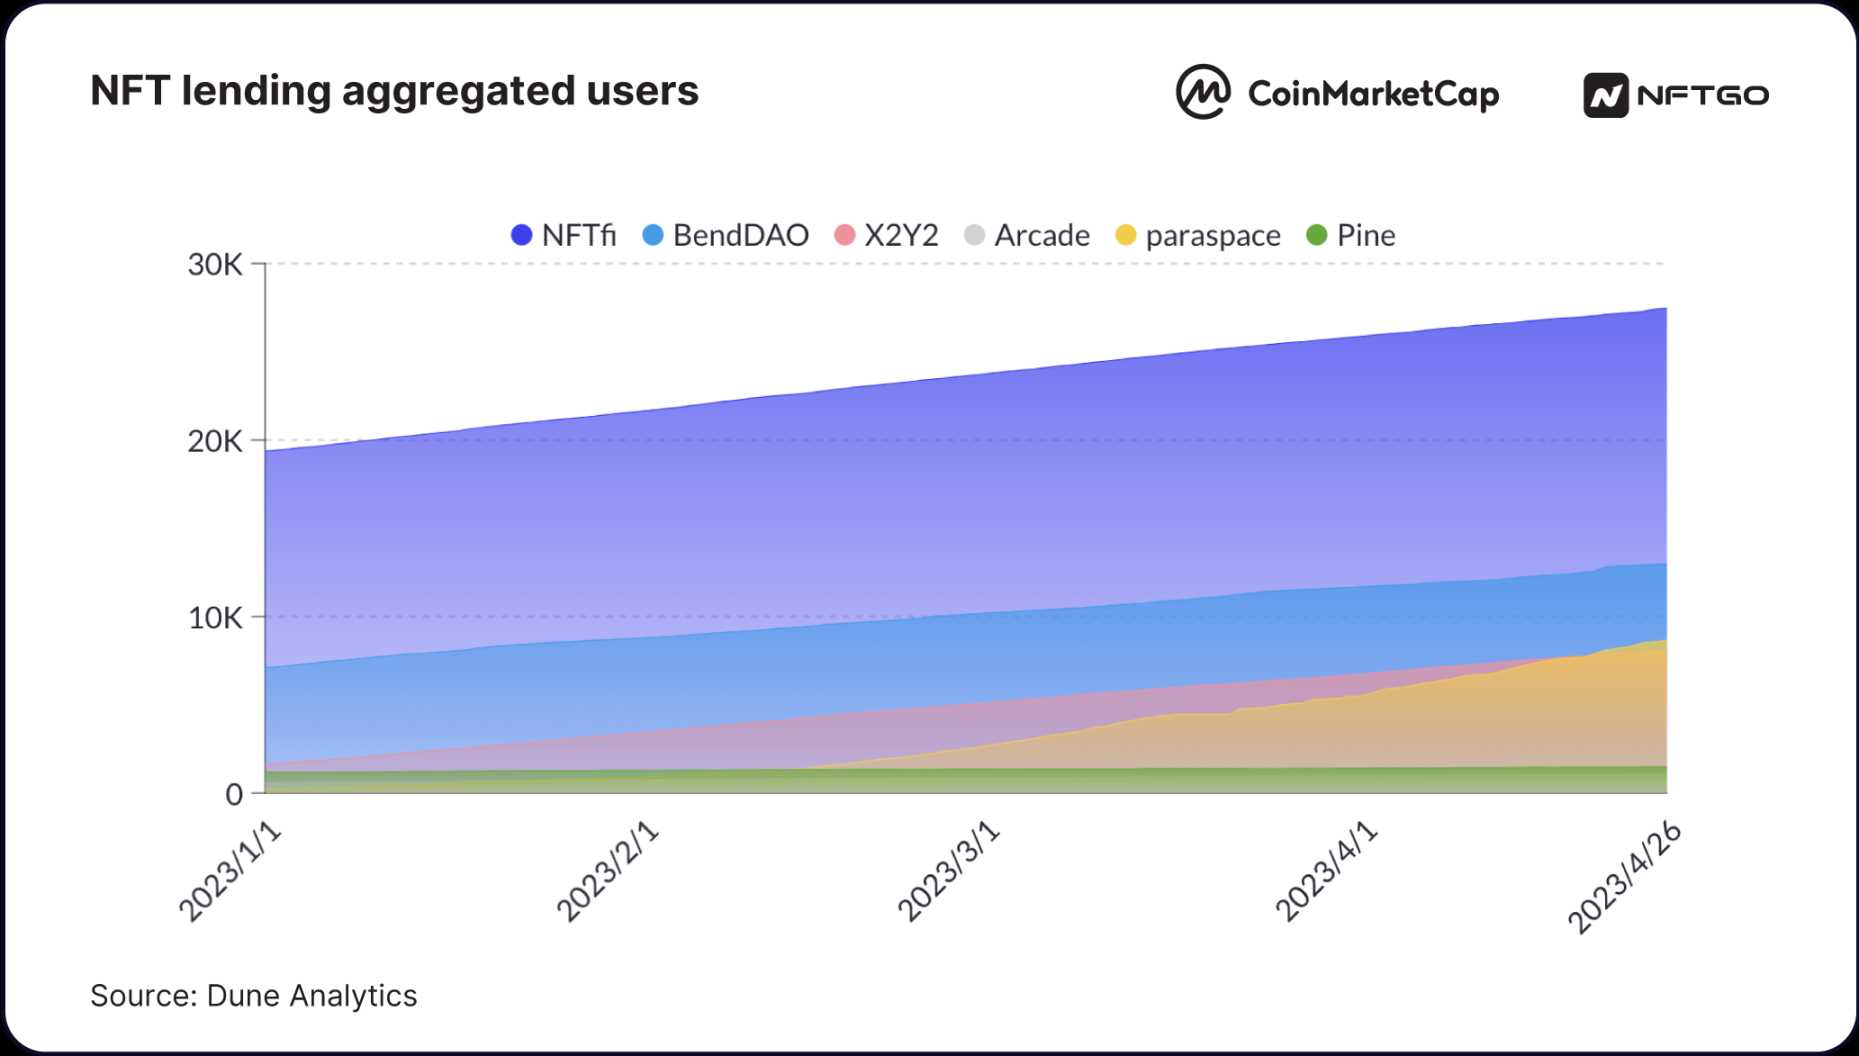
Task: Click the paraspace legend label
Action: click(1213, 236)
